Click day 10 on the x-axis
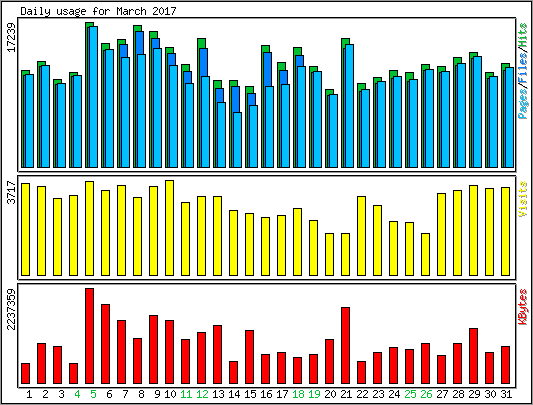The width and height of the screenshot is (533, 405). click(x=170, y=394)
